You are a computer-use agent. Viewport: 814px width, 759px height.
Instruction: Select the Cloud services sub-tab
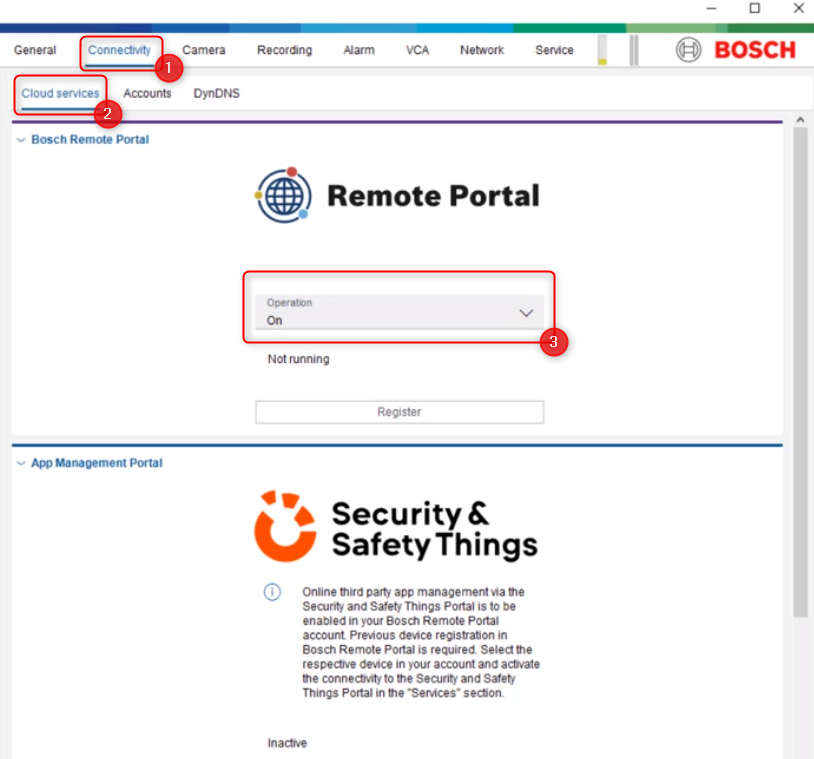pos(60,93)
